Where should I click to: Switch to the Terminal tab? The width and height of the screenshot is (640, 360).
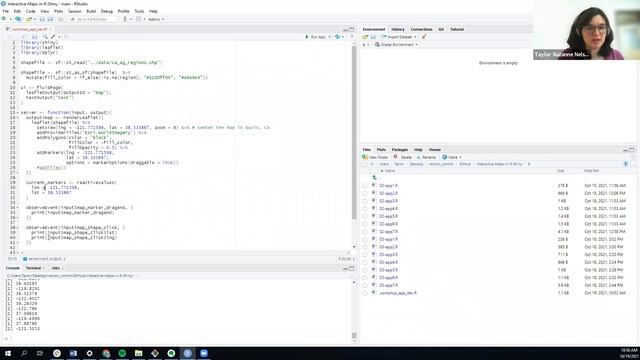33,268
